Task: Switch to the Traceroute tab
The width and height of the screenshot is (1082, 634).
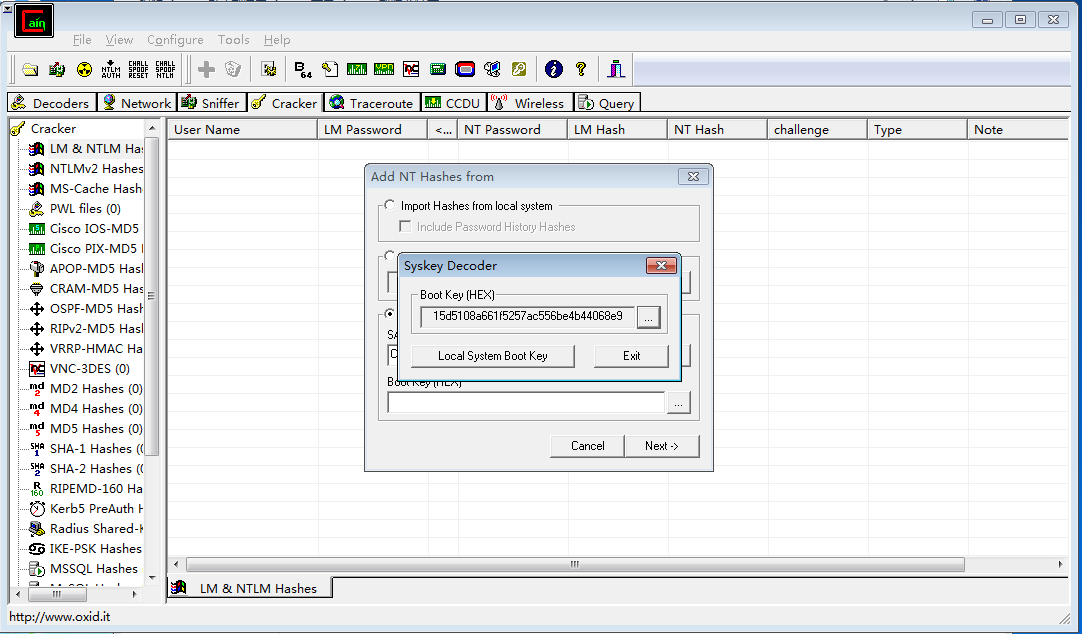Action: [371, 103]
